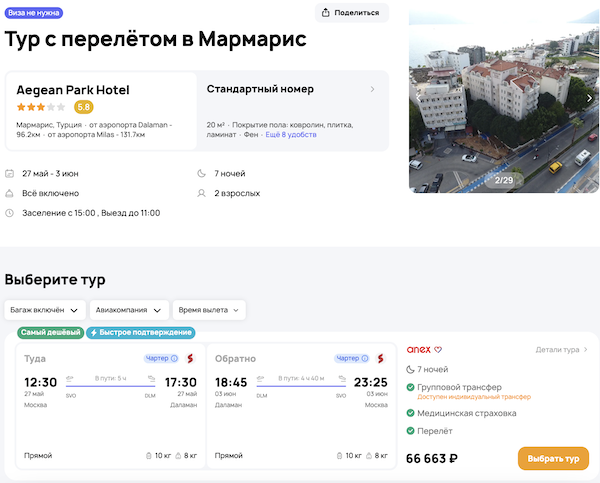600x483 pixels.
Task: Click the heart favorite icon next to anex
Action: [x=438, y=350]
